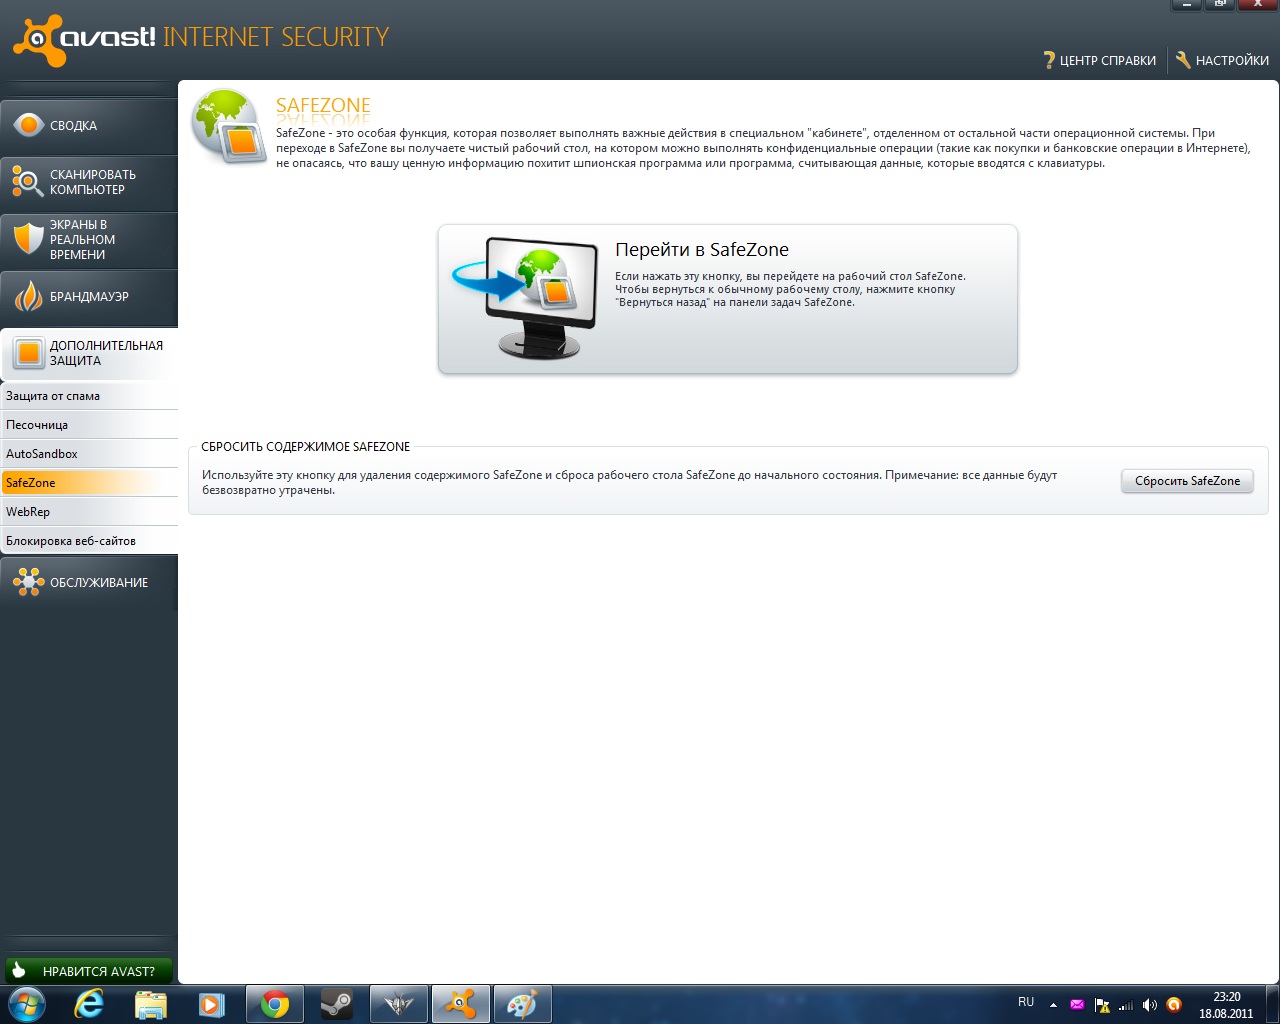
Task: Click the monitor with arrow SafeZone icon
Action: pyautogui.click(x=525, y=298)
